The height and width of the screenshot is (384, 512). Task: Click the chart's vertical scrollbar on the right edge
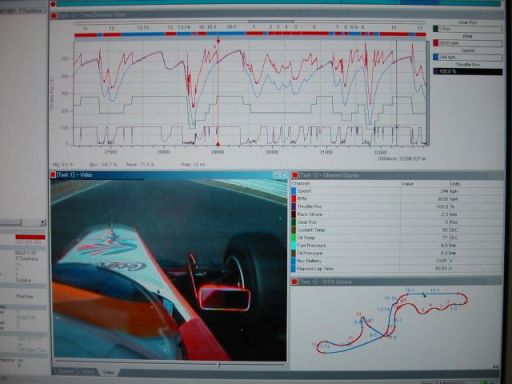tap(428, 93)
